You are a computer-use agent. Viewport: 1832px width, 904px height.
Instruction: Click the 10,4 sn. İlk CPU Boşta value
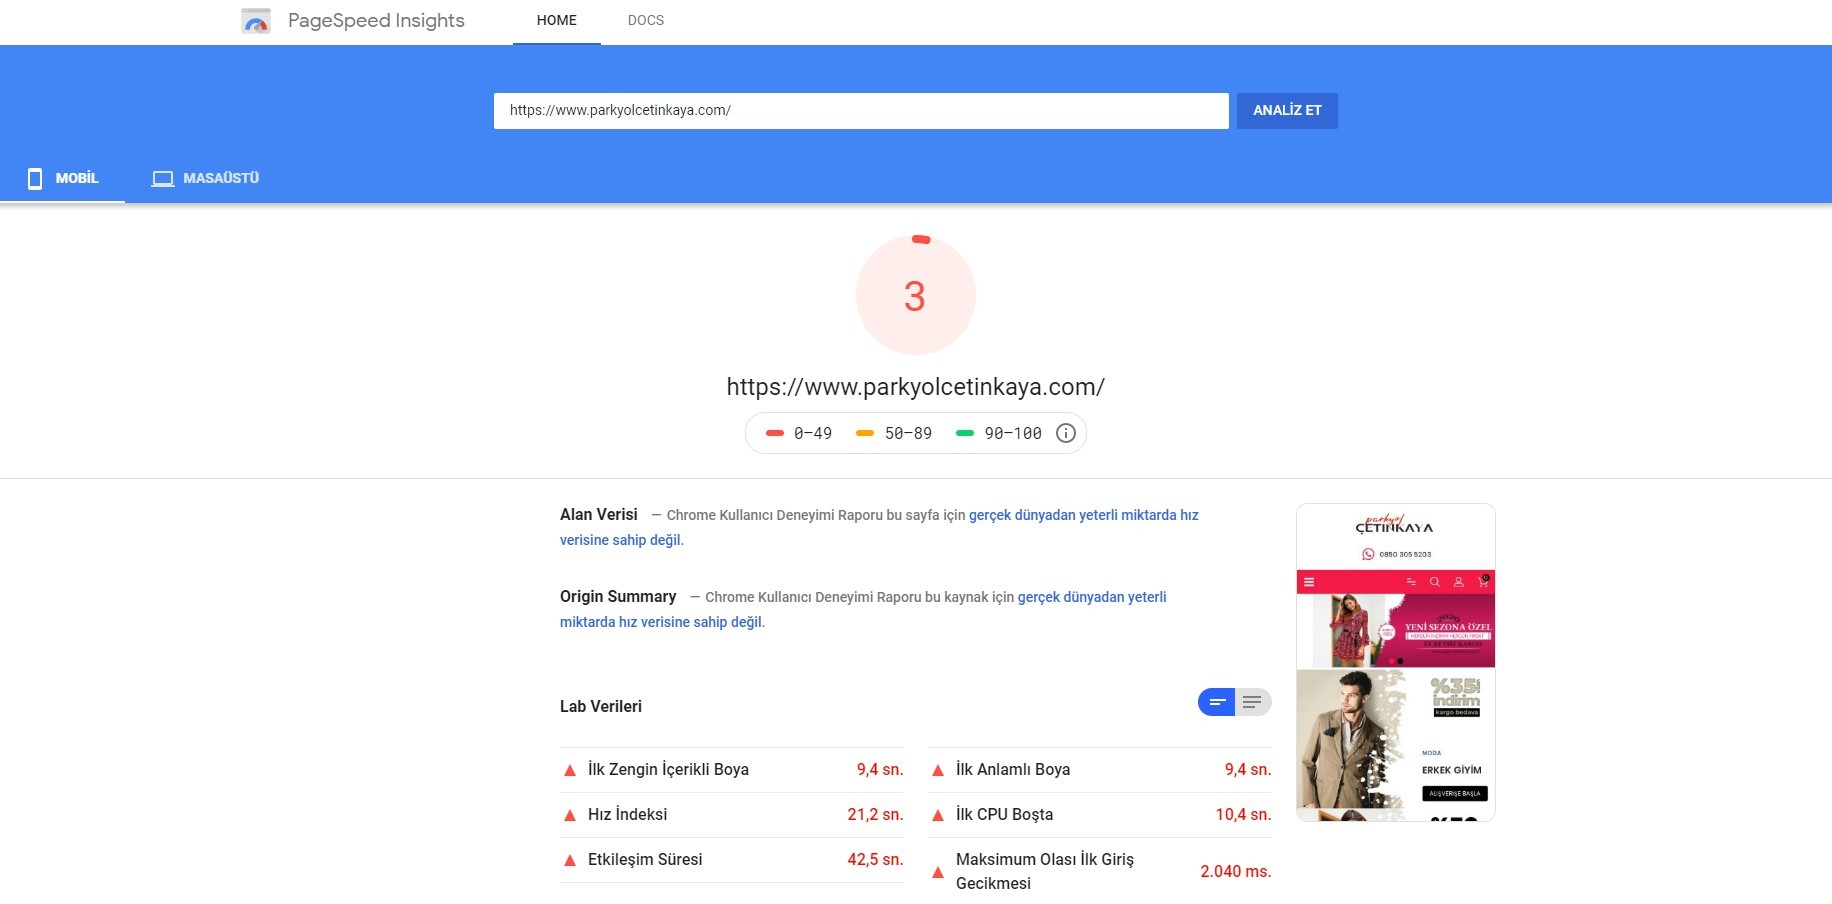coord(1243,815)
